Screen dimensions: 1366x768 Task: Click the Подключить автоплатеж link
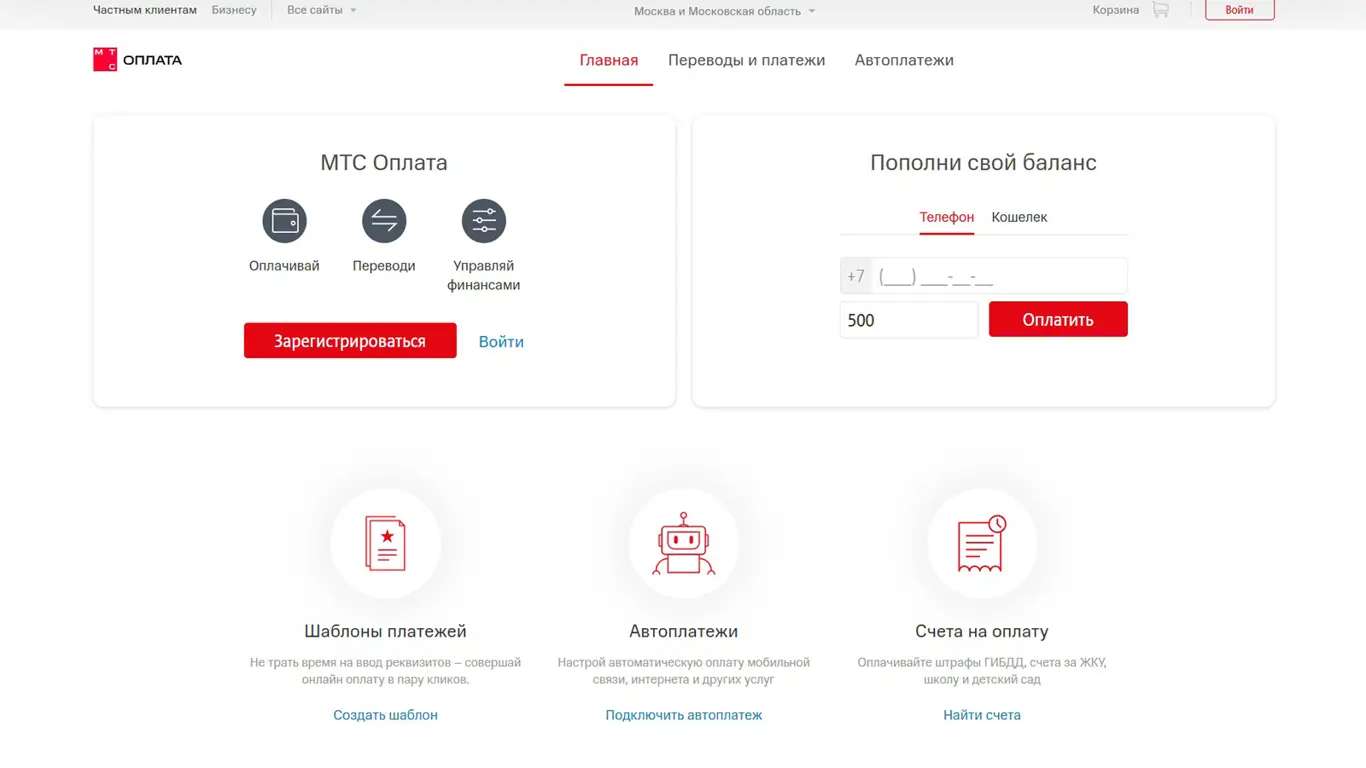pyautogui.click(x=684, y=715)
